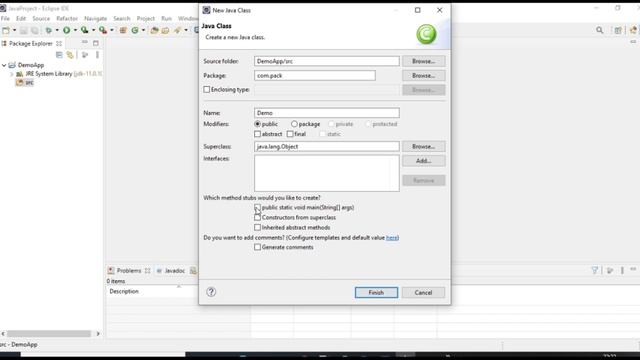Viewport: 640px width, 360px height.
Task: Check public static void main stub
Action: (x=258, y=207)
